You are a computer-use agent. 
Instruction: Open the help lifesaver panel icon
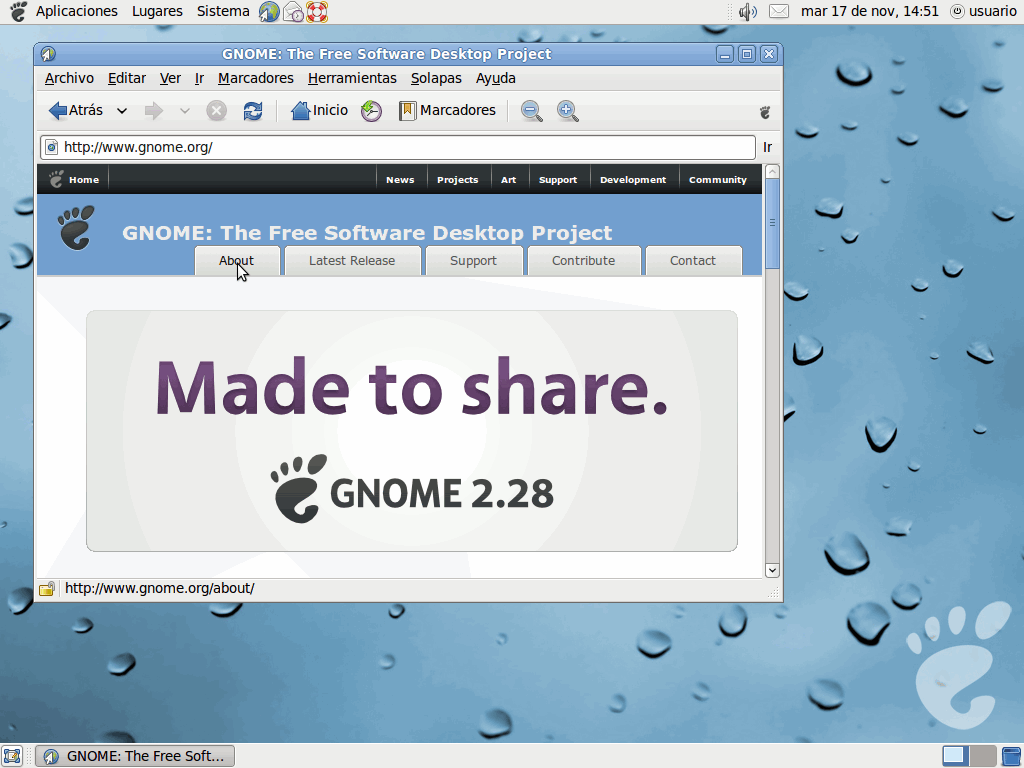click(x=317, y=12)
